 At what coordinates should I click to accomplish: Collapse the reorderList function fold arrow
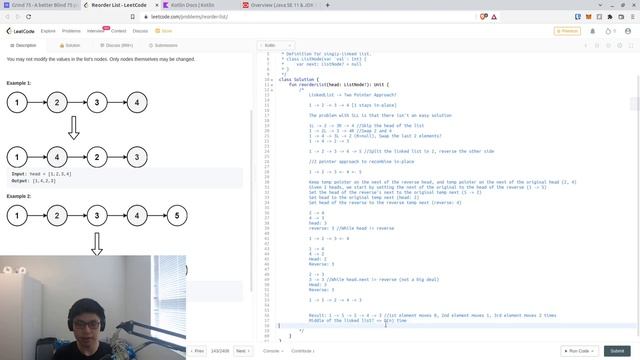272,85
